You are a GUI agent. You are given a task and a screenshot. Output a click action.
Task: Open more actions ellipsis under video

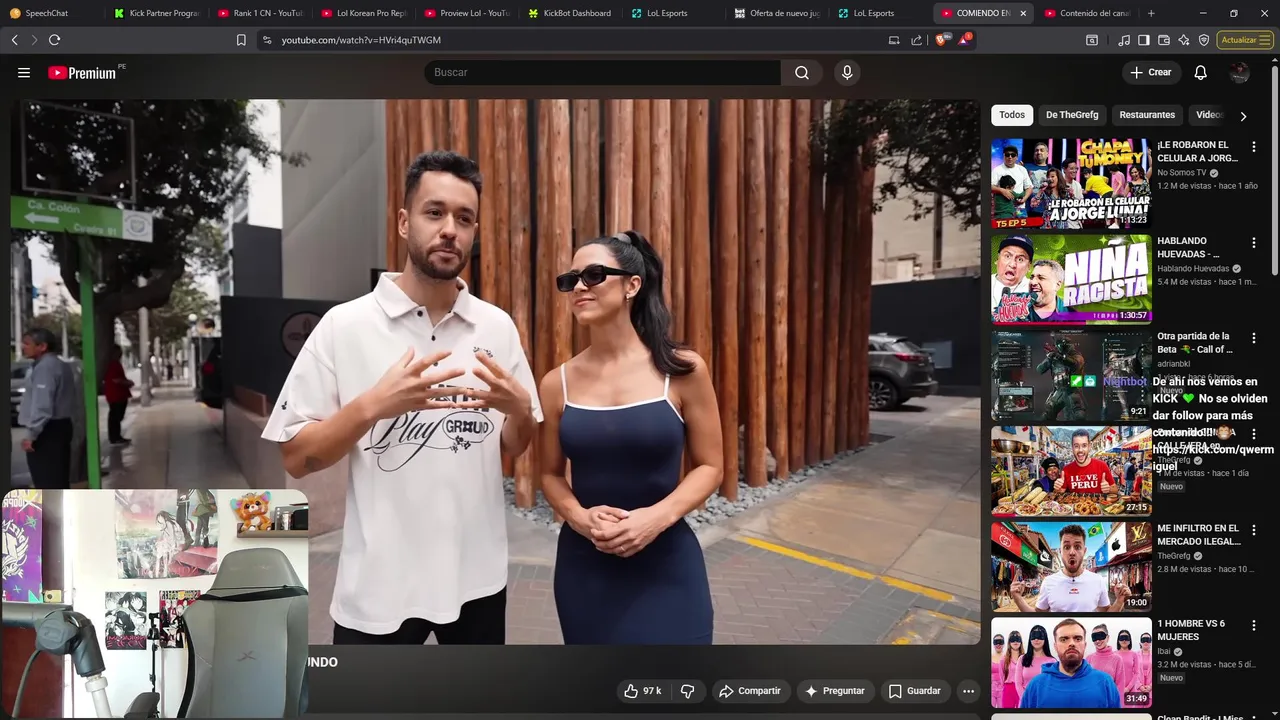[x=968, y=691]
